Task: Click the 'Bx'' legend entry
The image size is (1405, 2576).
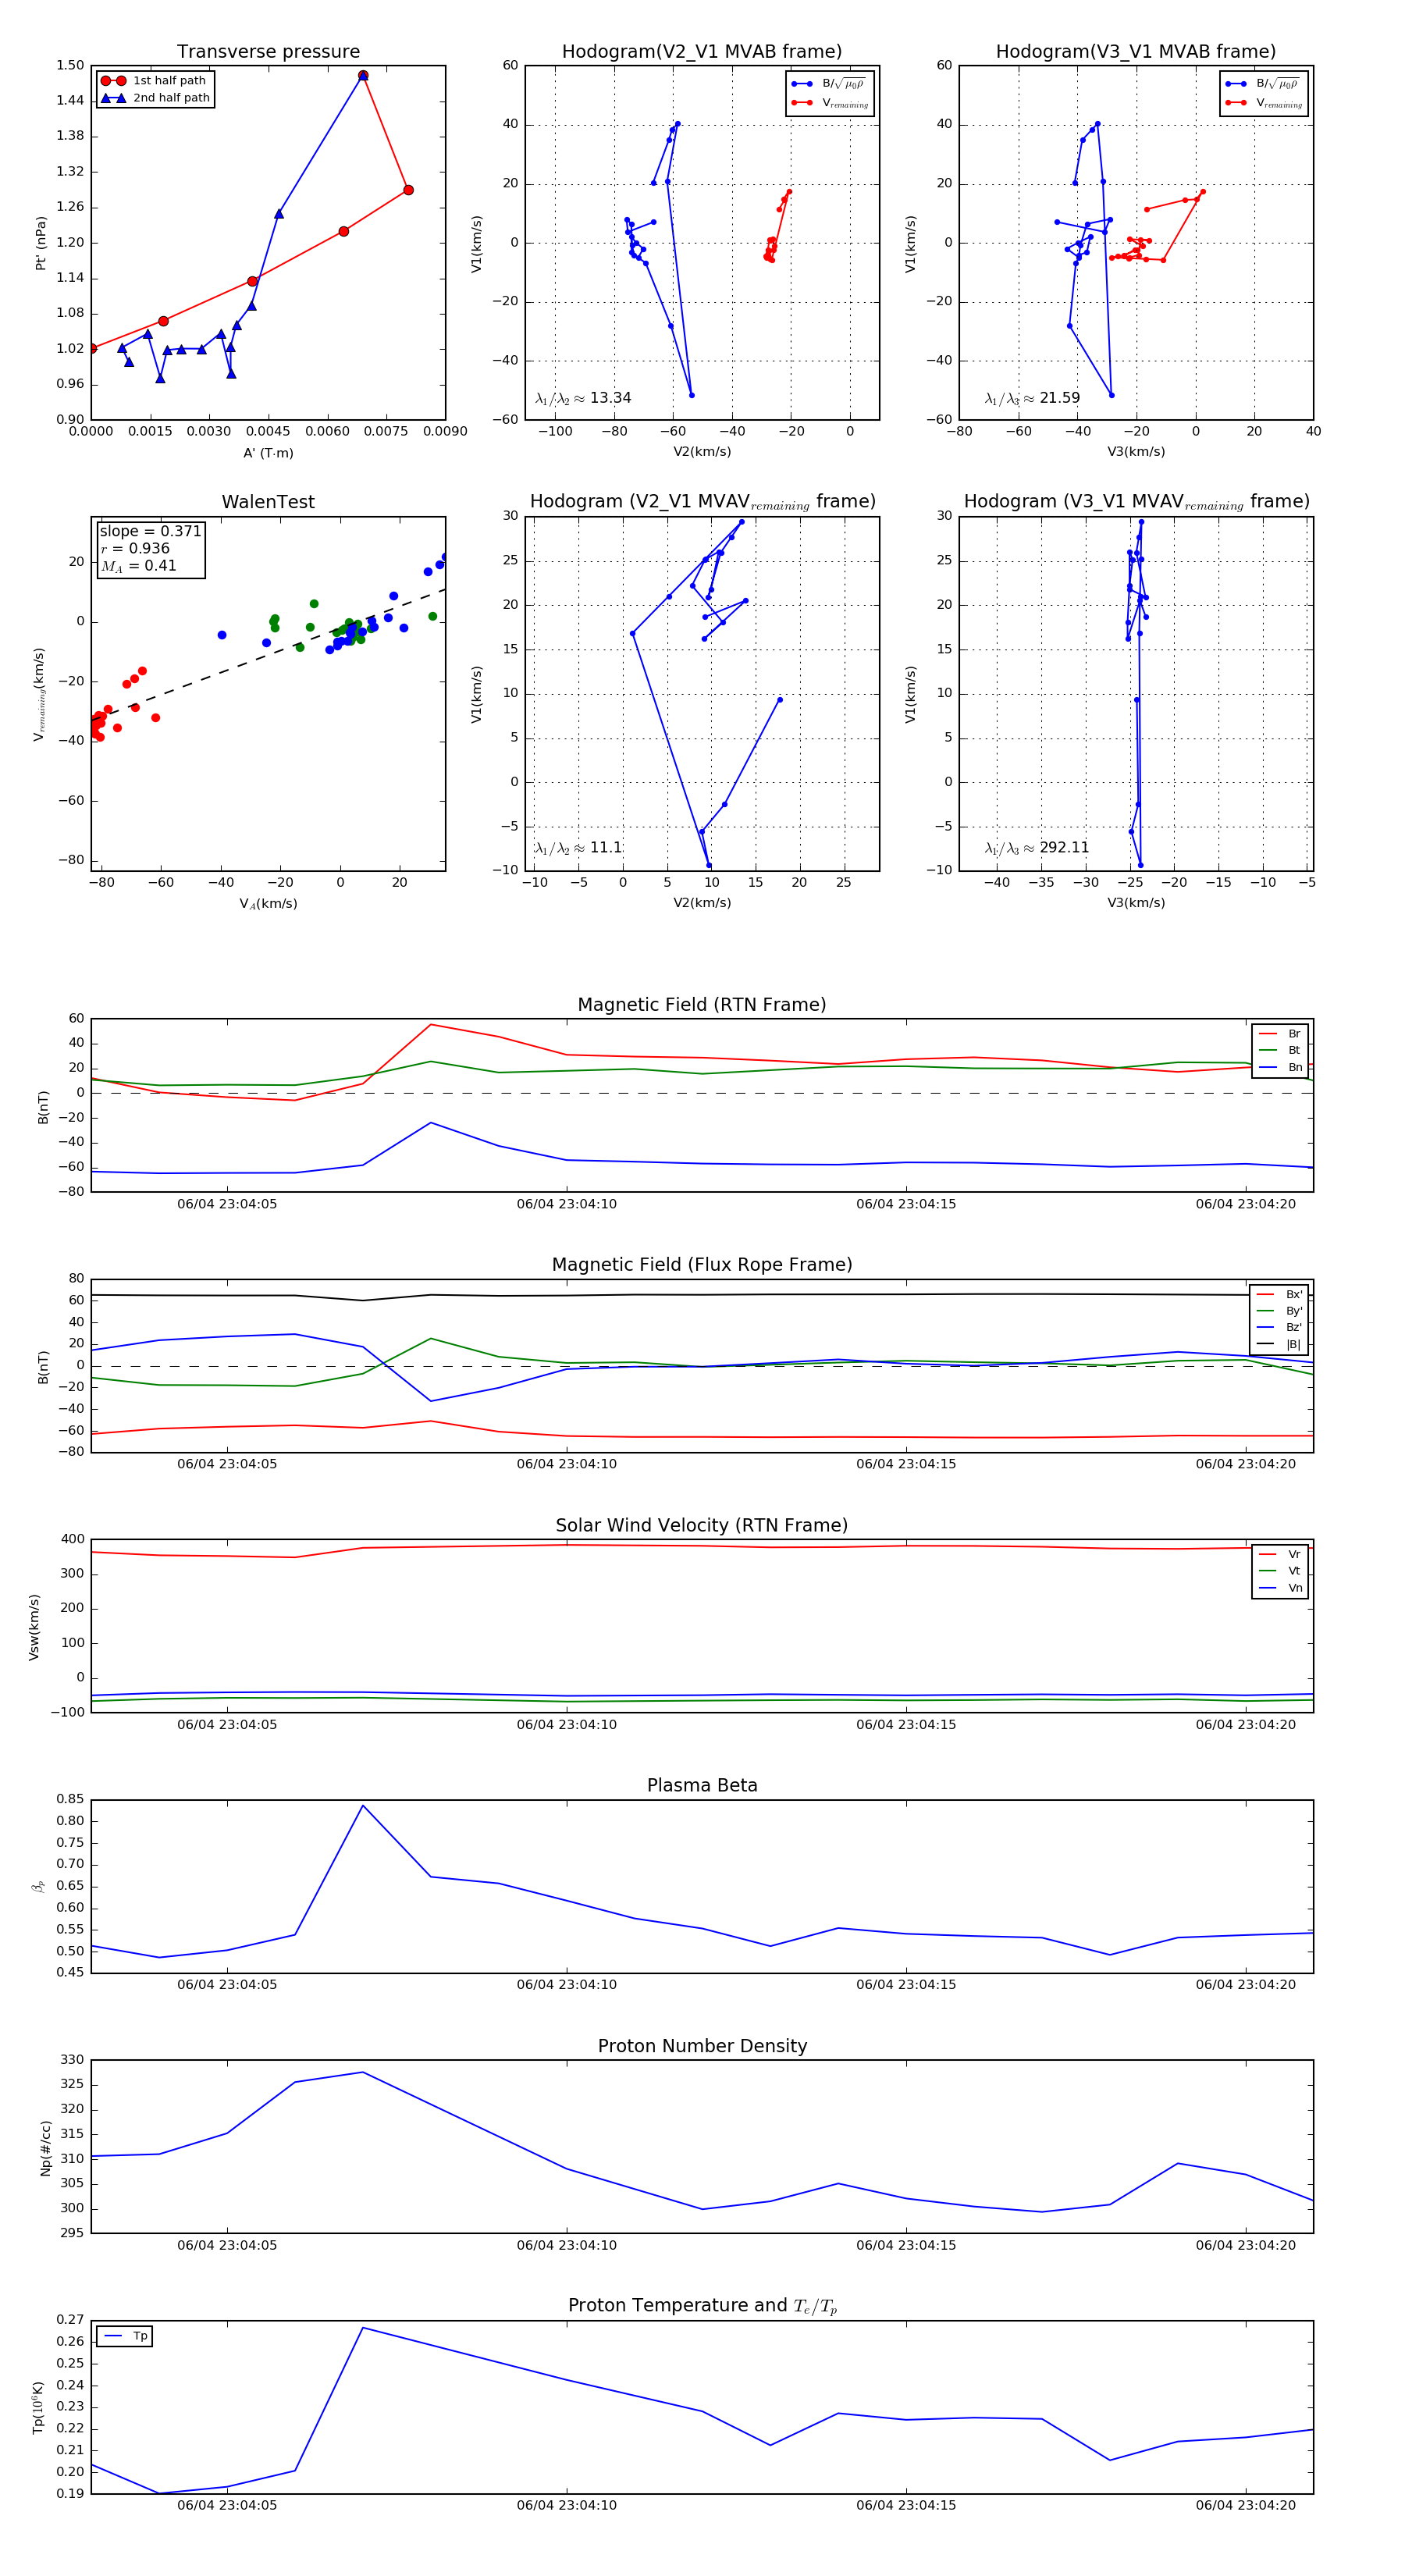Action: (x=1279, y=1295)
